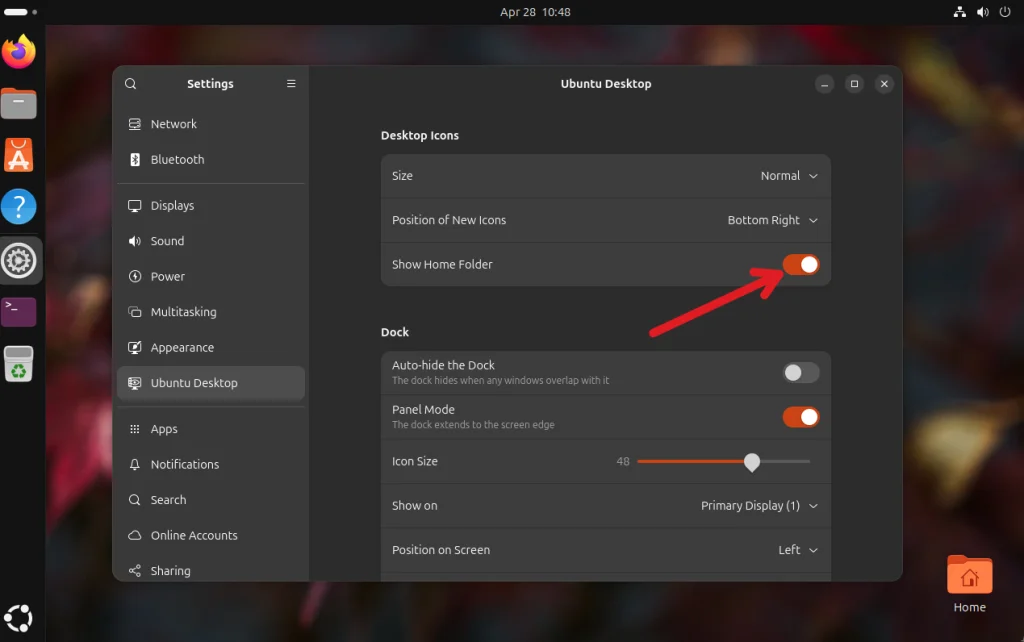Open App Center from the dock
Screen dimensions: 1024x642
coord(18,155)
